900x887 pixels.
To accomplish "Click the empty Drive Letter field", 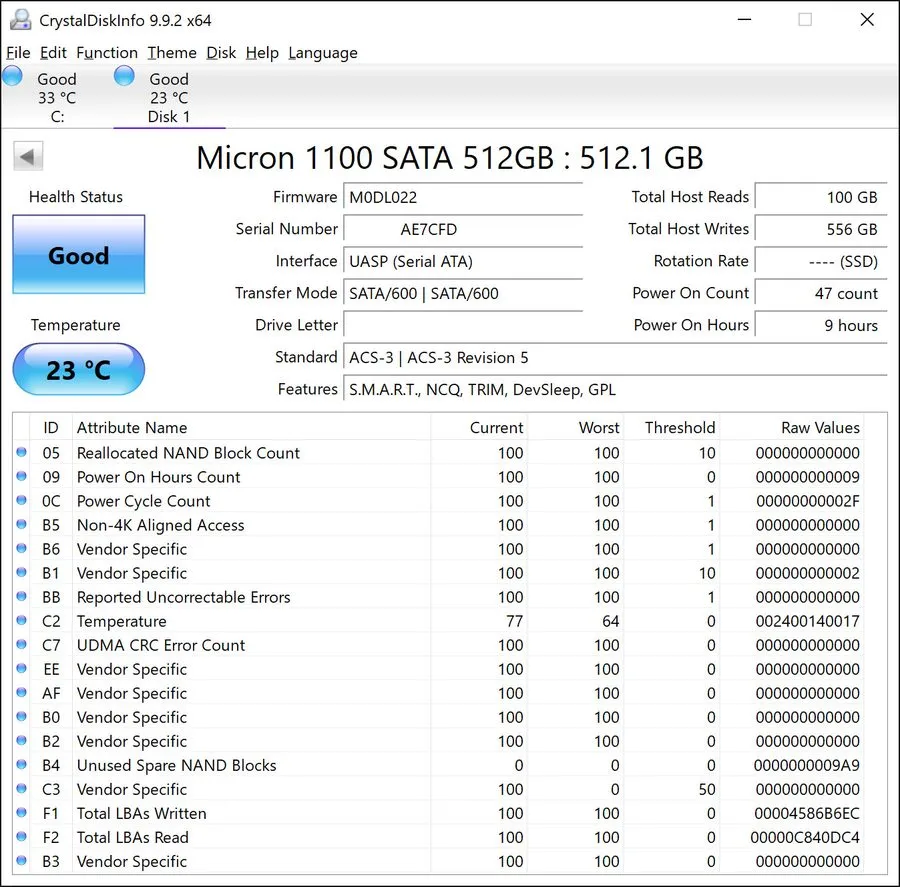I will (x=463, y=326).
